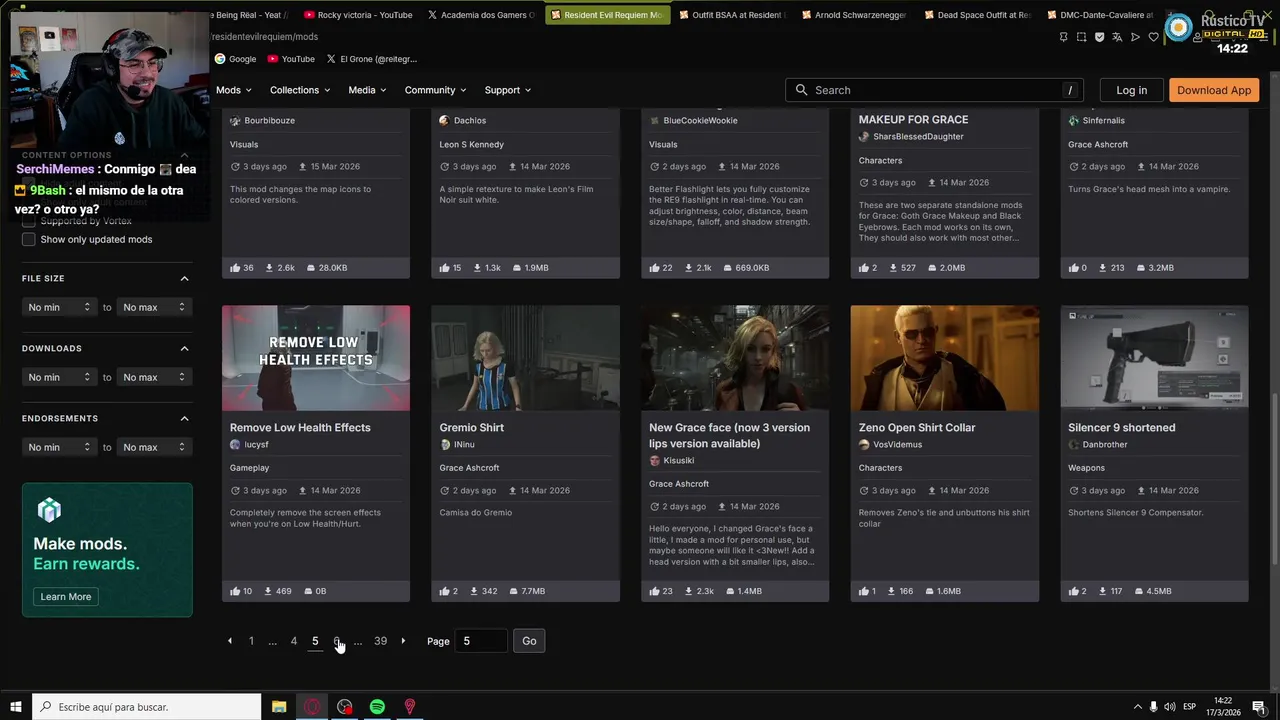Image resolution: width=1280 pixels, height=720 pixels.
Task: Open Gremio Shirt mod thumbnail
Action: (x=525, y=358)
